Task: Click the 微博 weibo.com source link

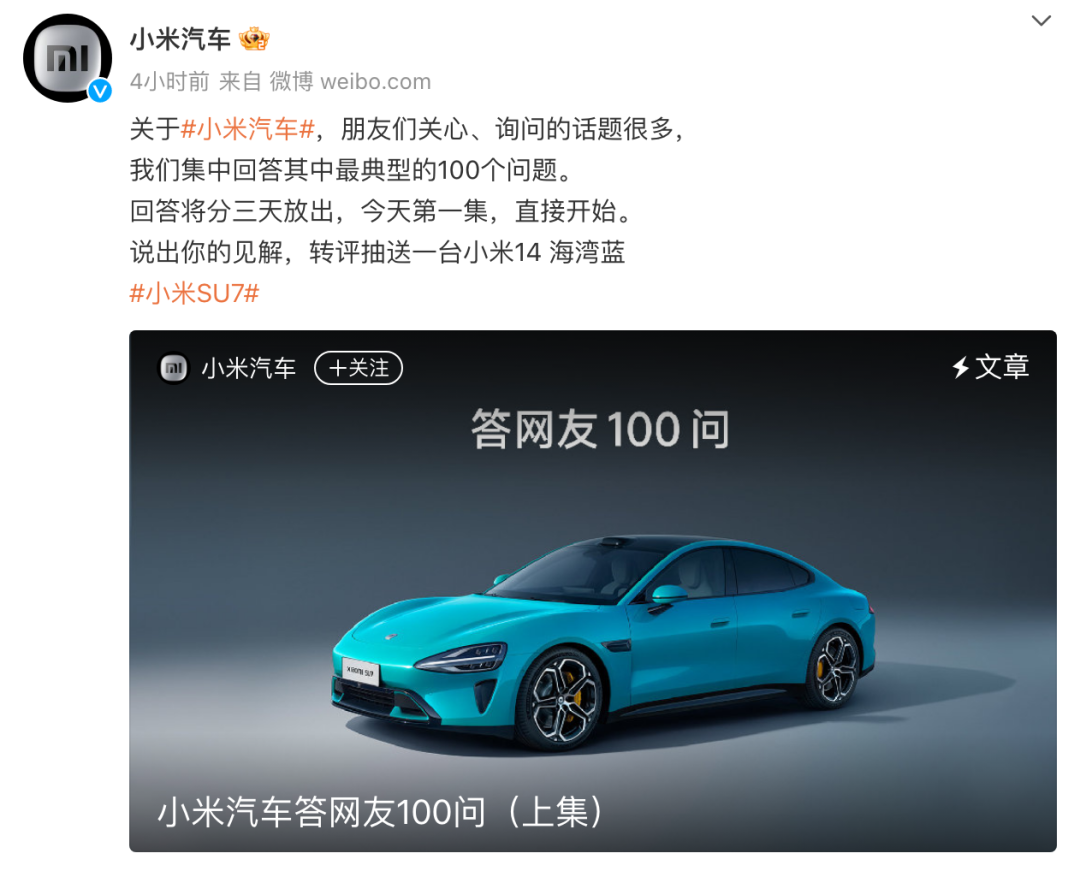Action: [x=350, y=81]
